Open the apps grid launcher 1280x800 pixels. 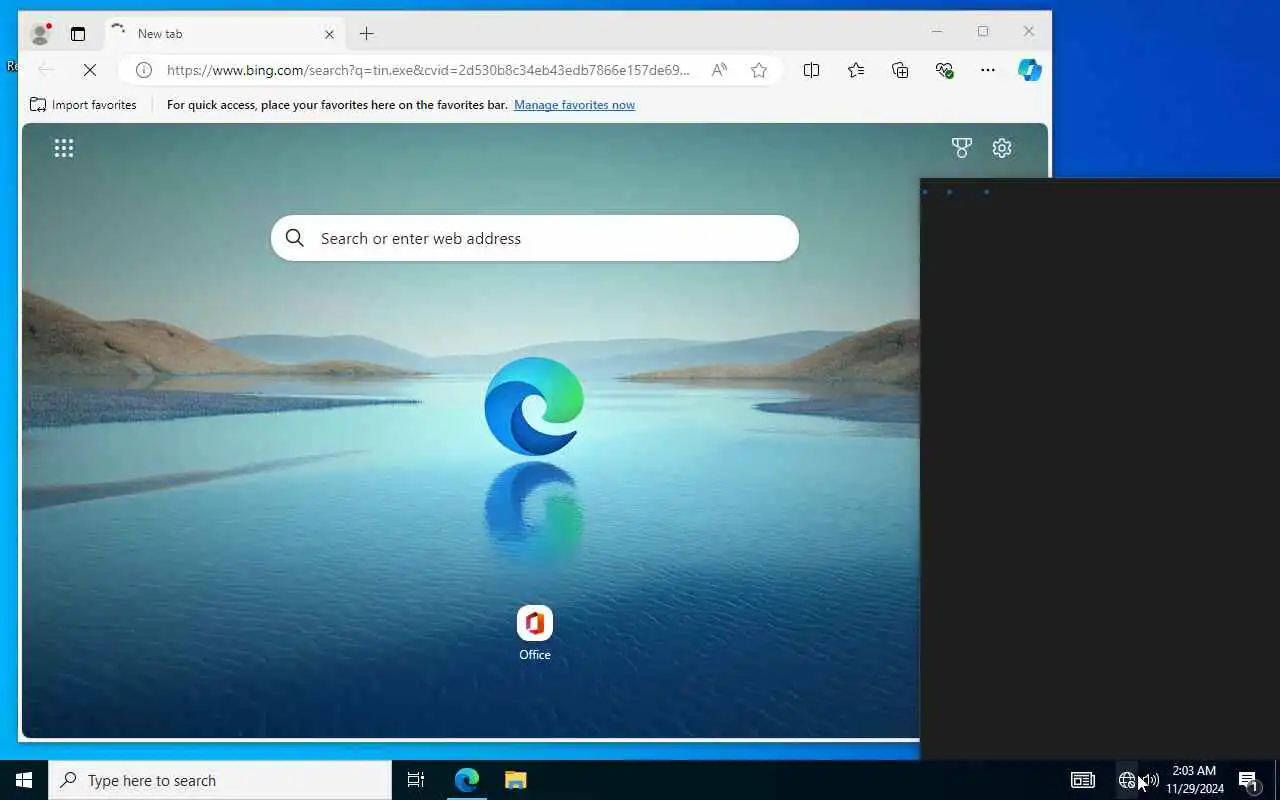click(x=64, y=148)
